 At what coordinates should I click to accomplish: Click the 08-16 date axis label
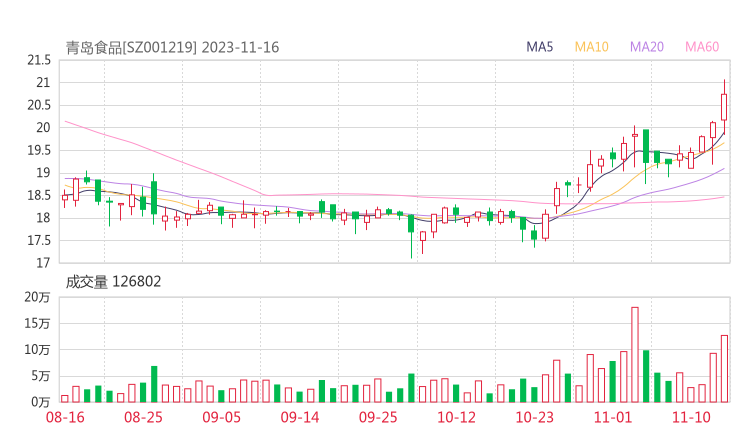point(65,417)
